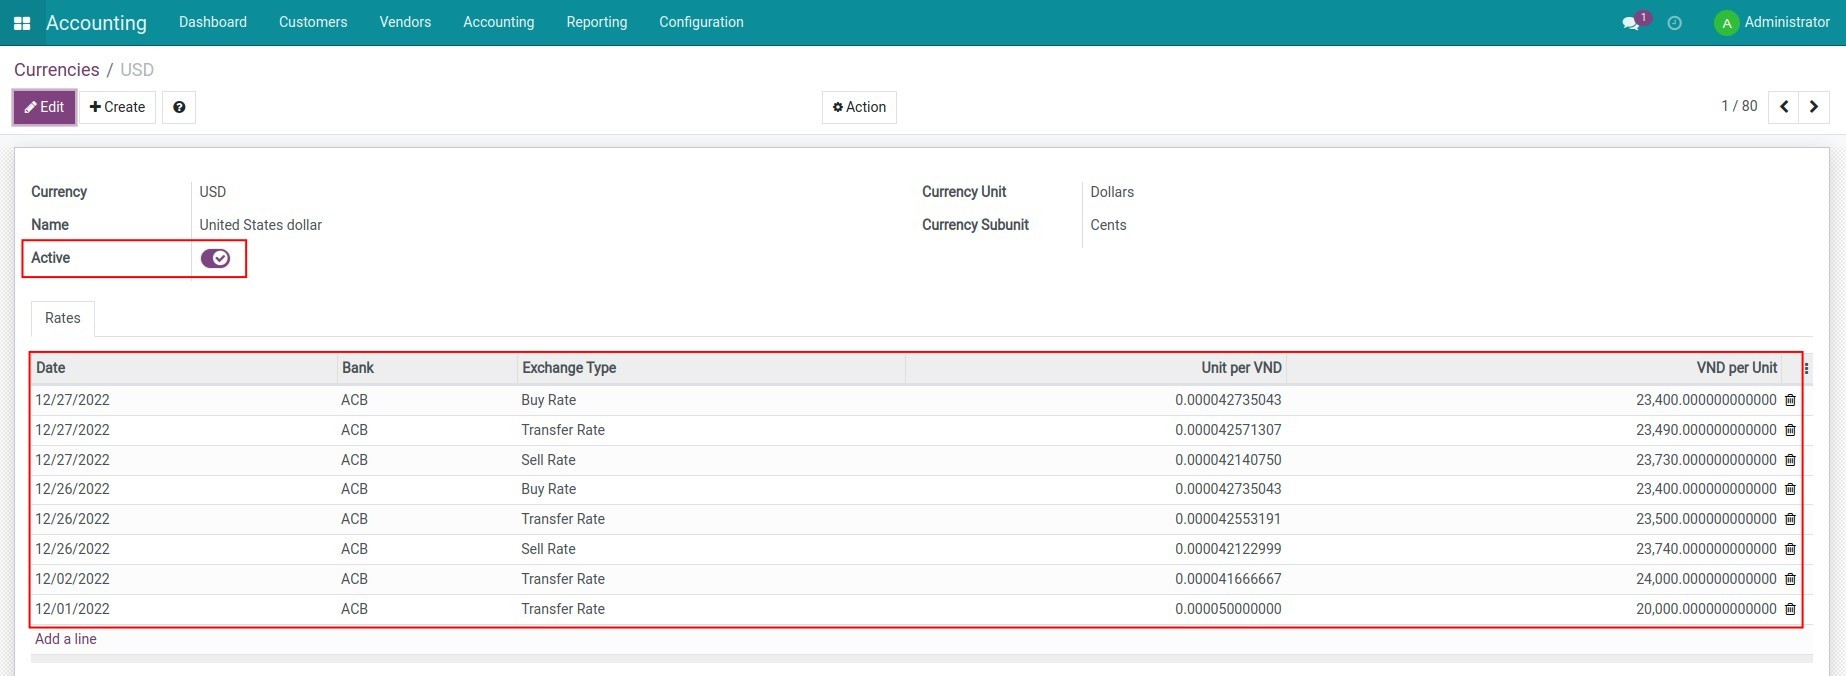Open the Administrator user menu

[x=1772, y=22]
